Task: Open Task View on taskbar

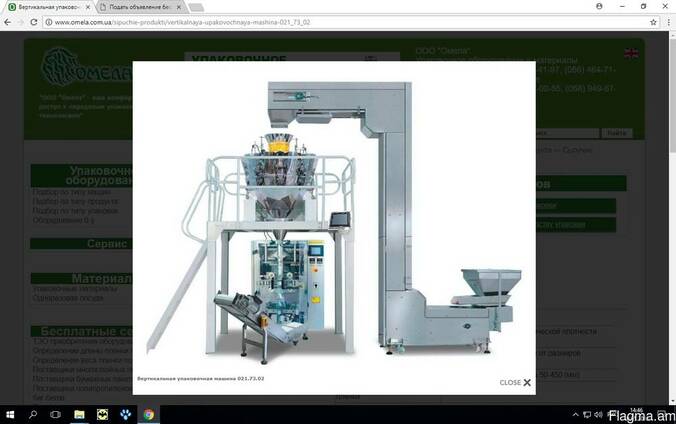Action: tap(56, 415)
